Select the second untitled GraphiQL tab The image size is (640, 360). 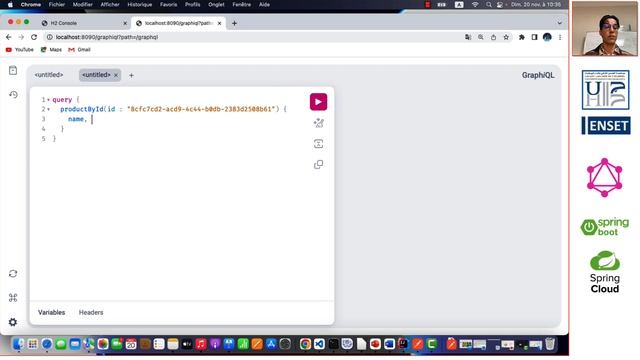click(96, 75)
